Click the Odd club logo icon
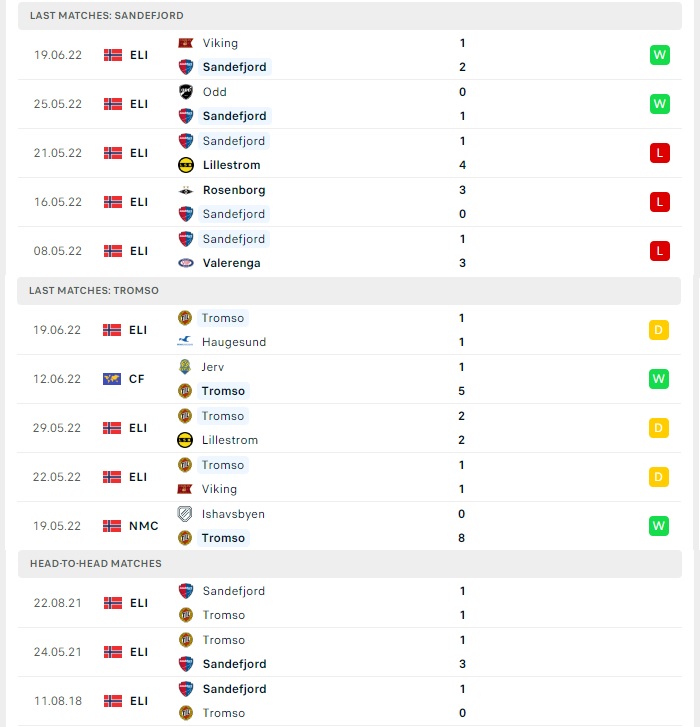 (x=185, y=92)
